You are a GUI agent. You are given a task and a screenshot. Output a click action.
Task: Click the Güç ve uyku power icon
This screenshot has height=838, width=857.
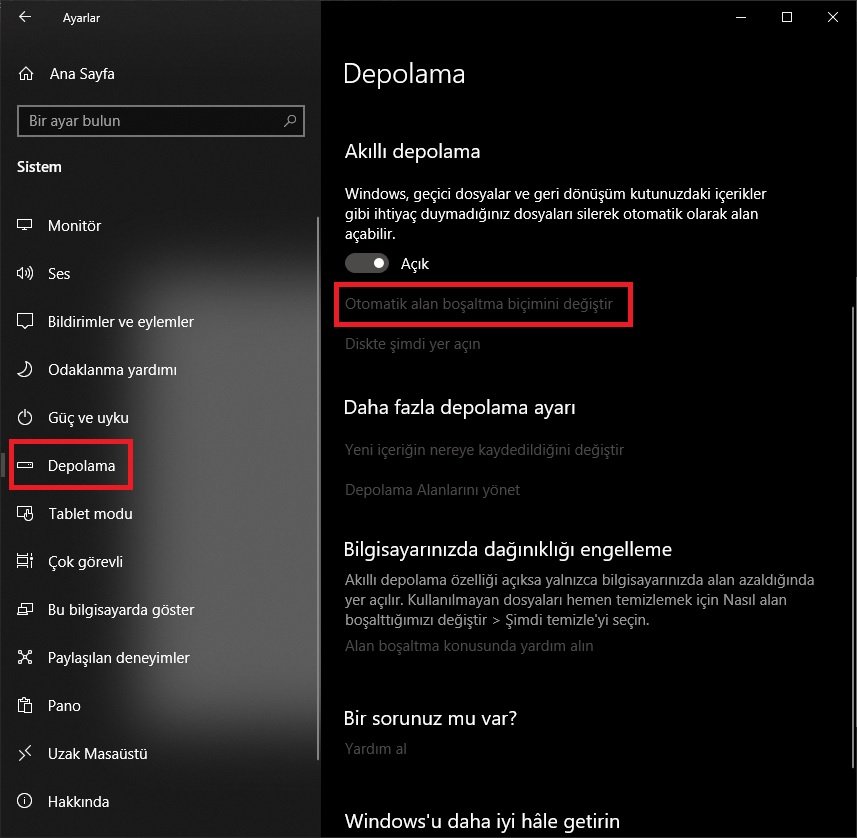(x=27, y=418)
